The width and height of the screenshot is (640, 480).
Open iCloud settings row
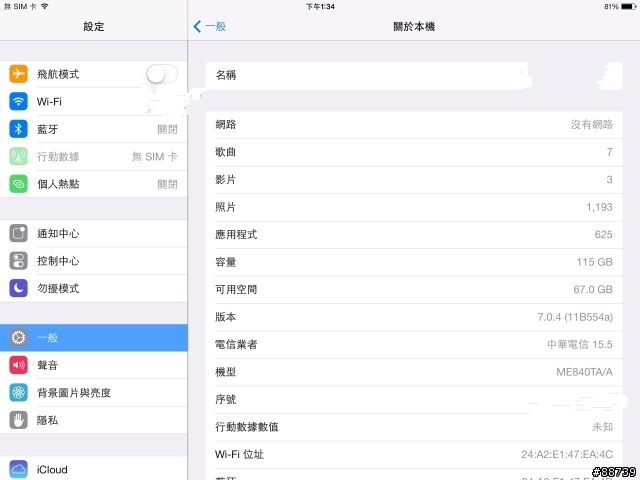93,469
